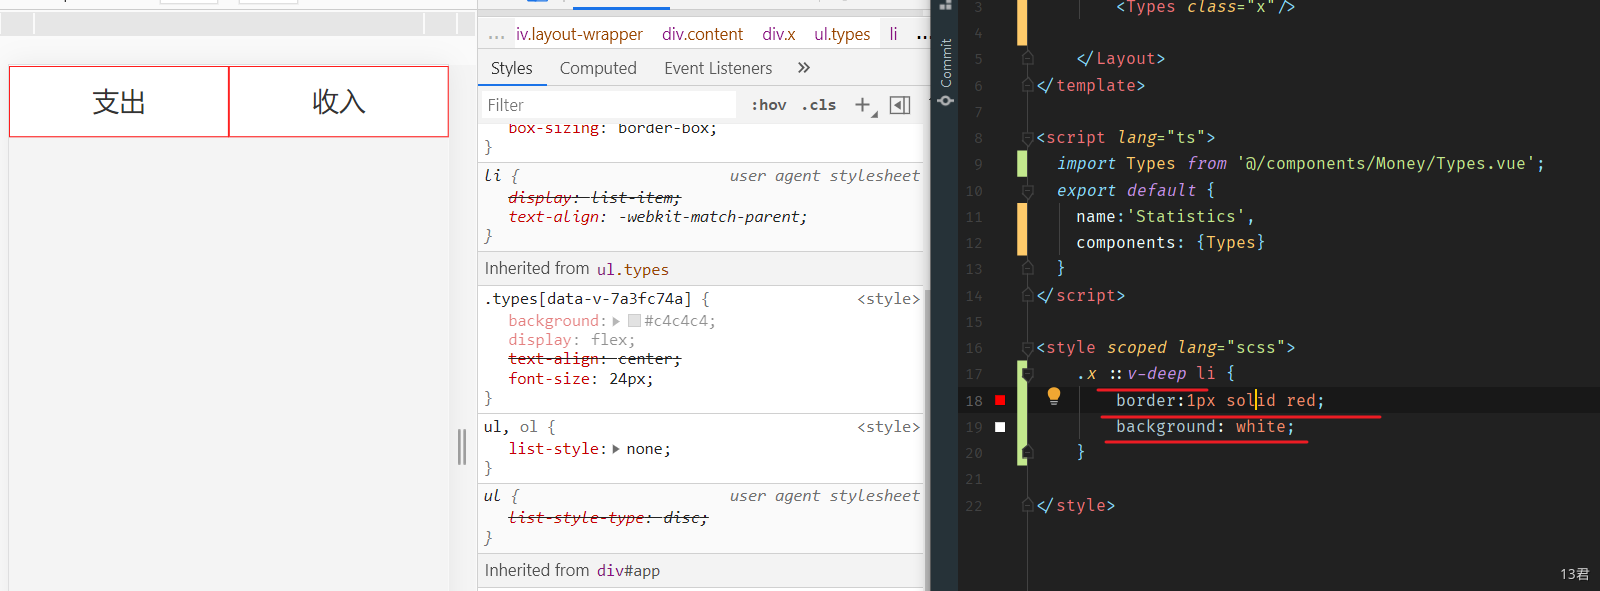Open the #c4c4c4 background color swatch
Image resolution: width=1600 pixels, height=591 pixels.
pyautogui.click(x=634, y=321)
